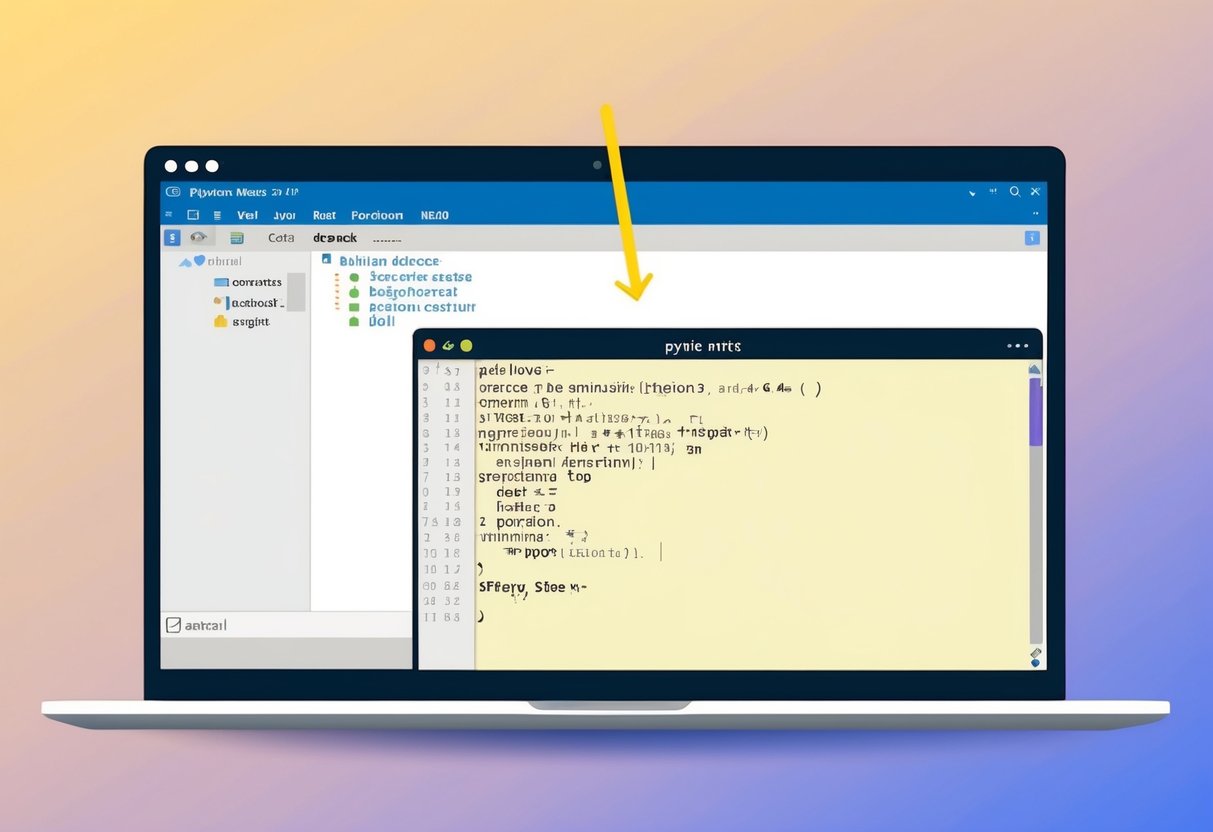Open the dropdown chevron in the title bar

970,191
